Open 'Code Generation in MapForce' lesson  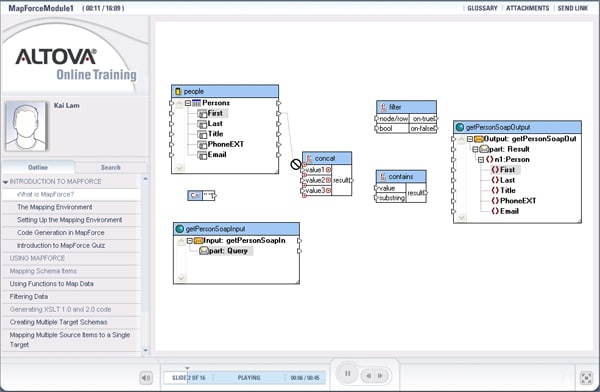(x=71, y=233)
